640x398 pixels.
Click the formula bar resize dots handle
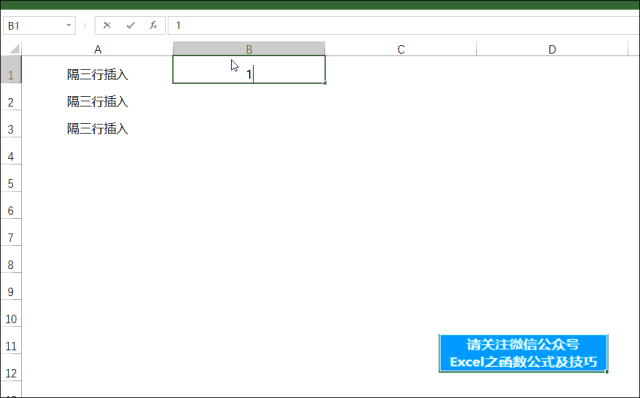coord(85,25)
